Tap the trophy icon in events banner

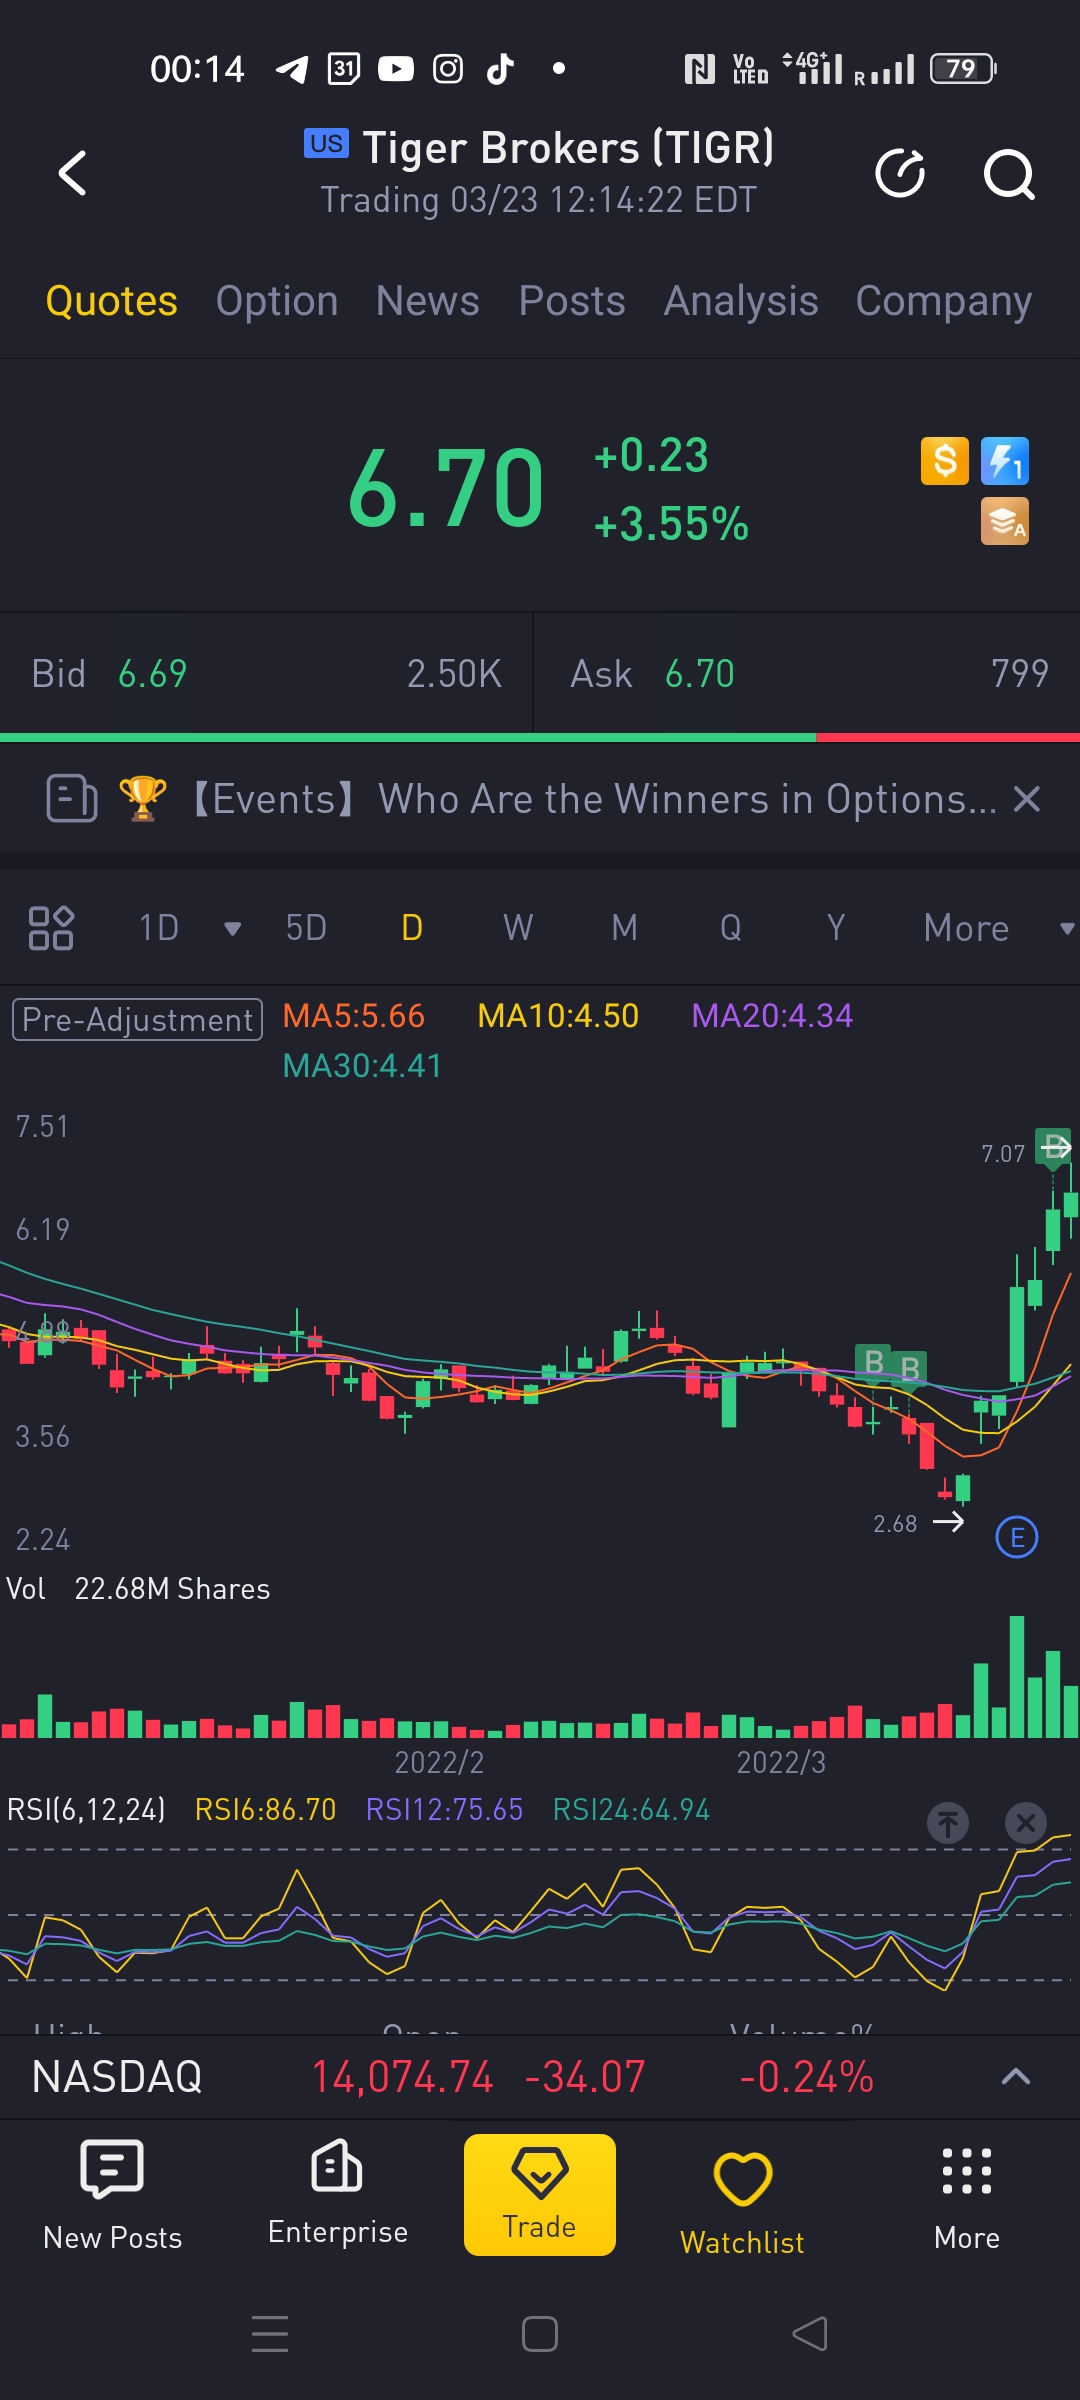click(143, 798)
